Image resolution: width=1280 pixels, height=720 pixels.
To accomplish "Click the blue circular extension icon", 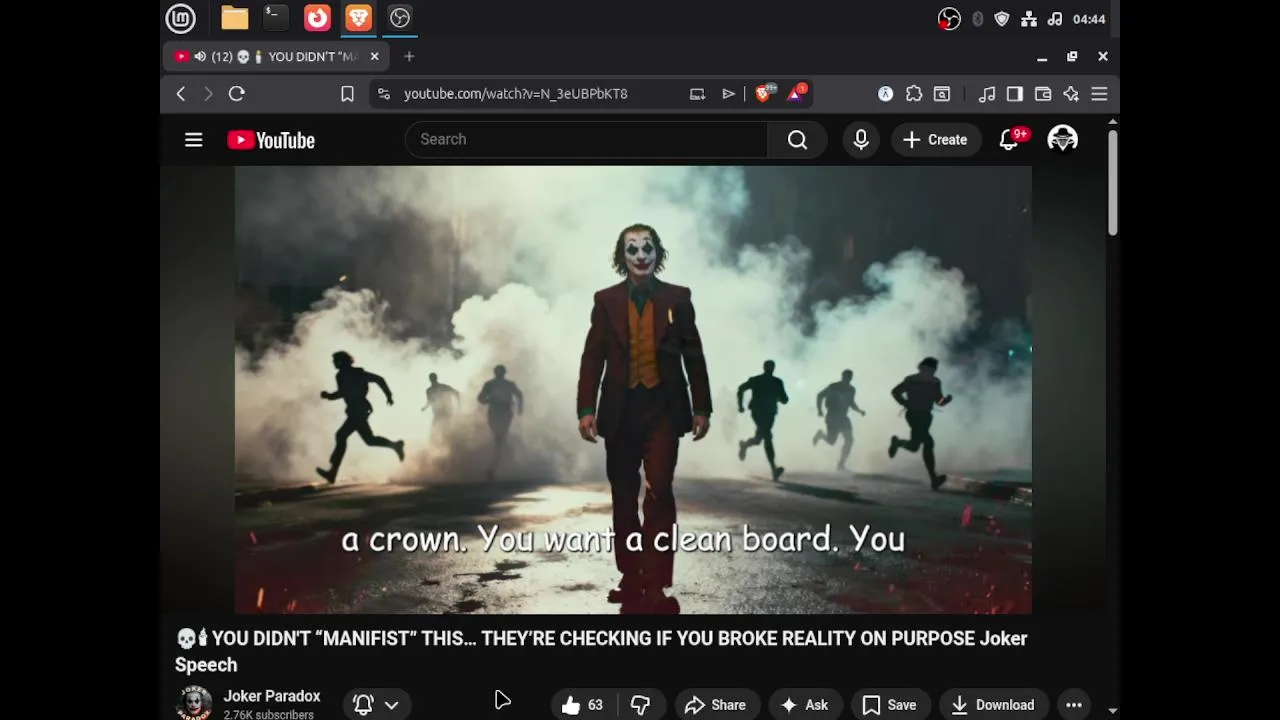I will 885,94.
